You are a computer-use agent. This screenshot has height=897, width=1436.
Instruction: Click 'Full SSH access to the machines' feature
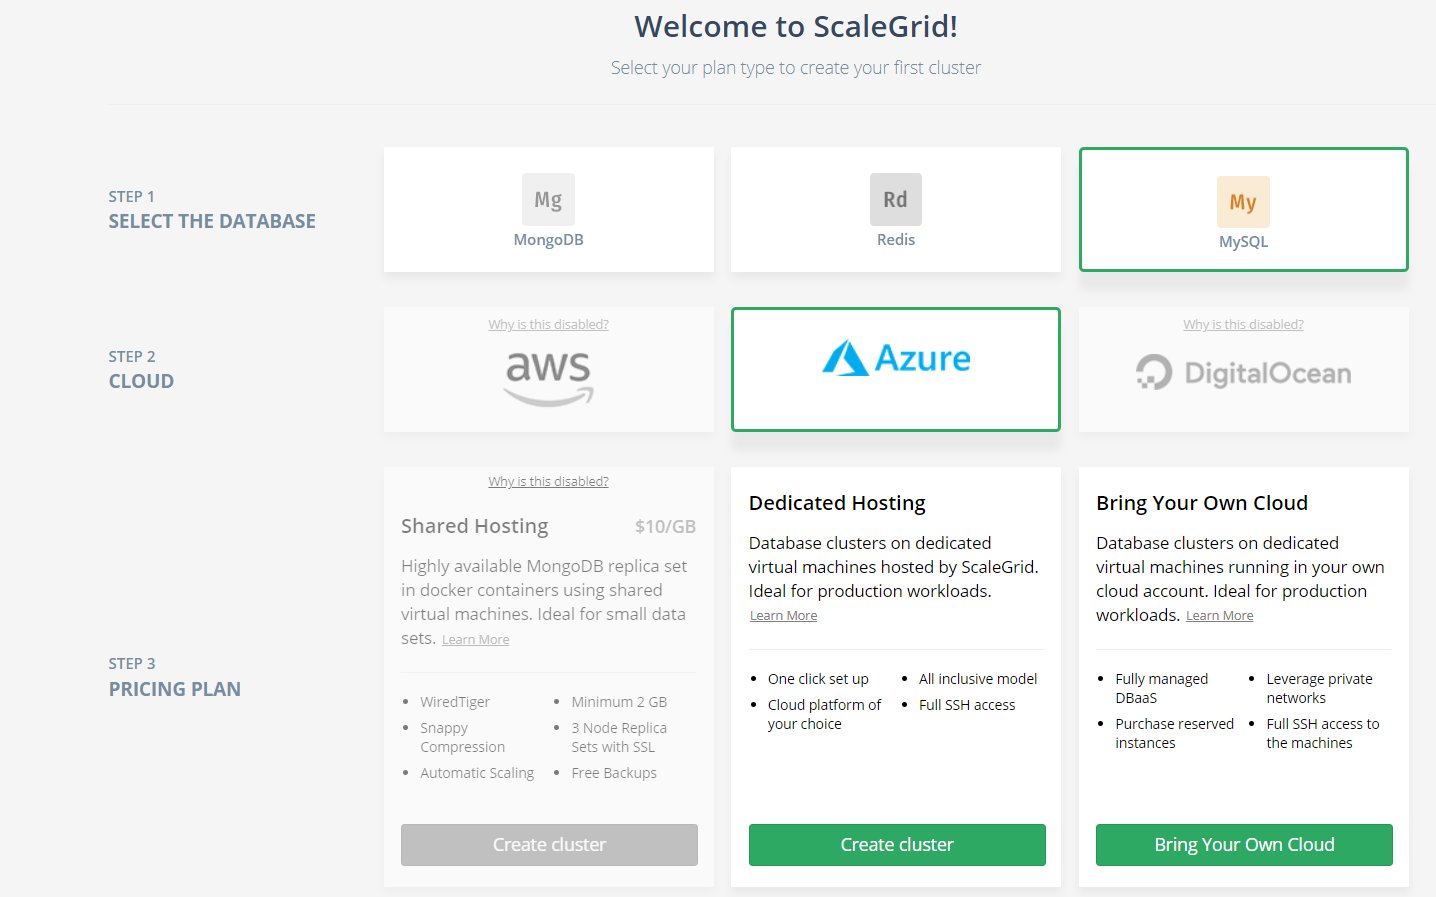1322,733
